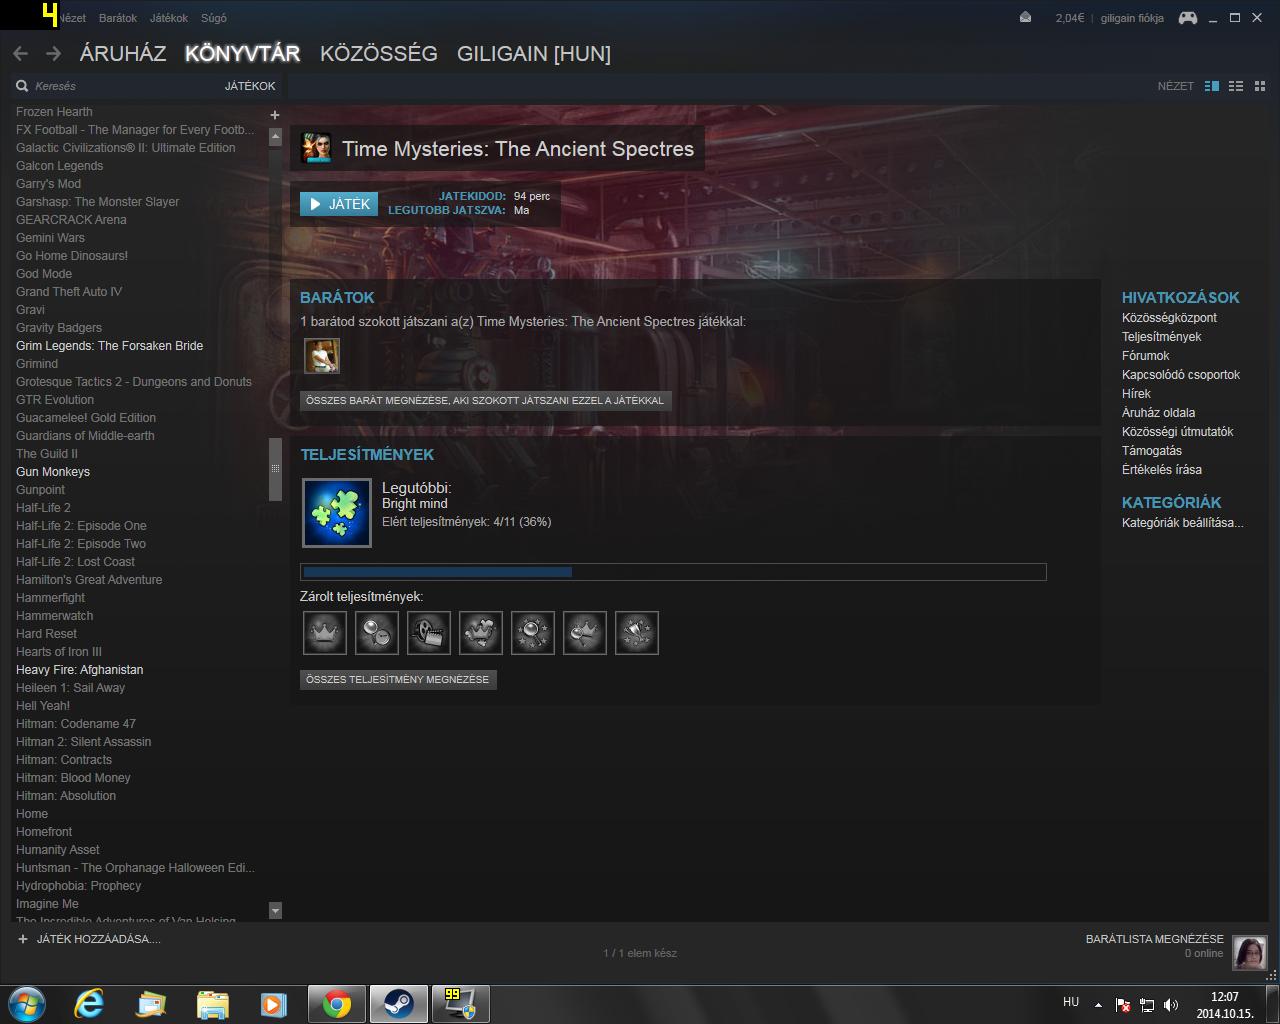
Task: Click the volume speaker tray icon
Action: (1171, 1005)
